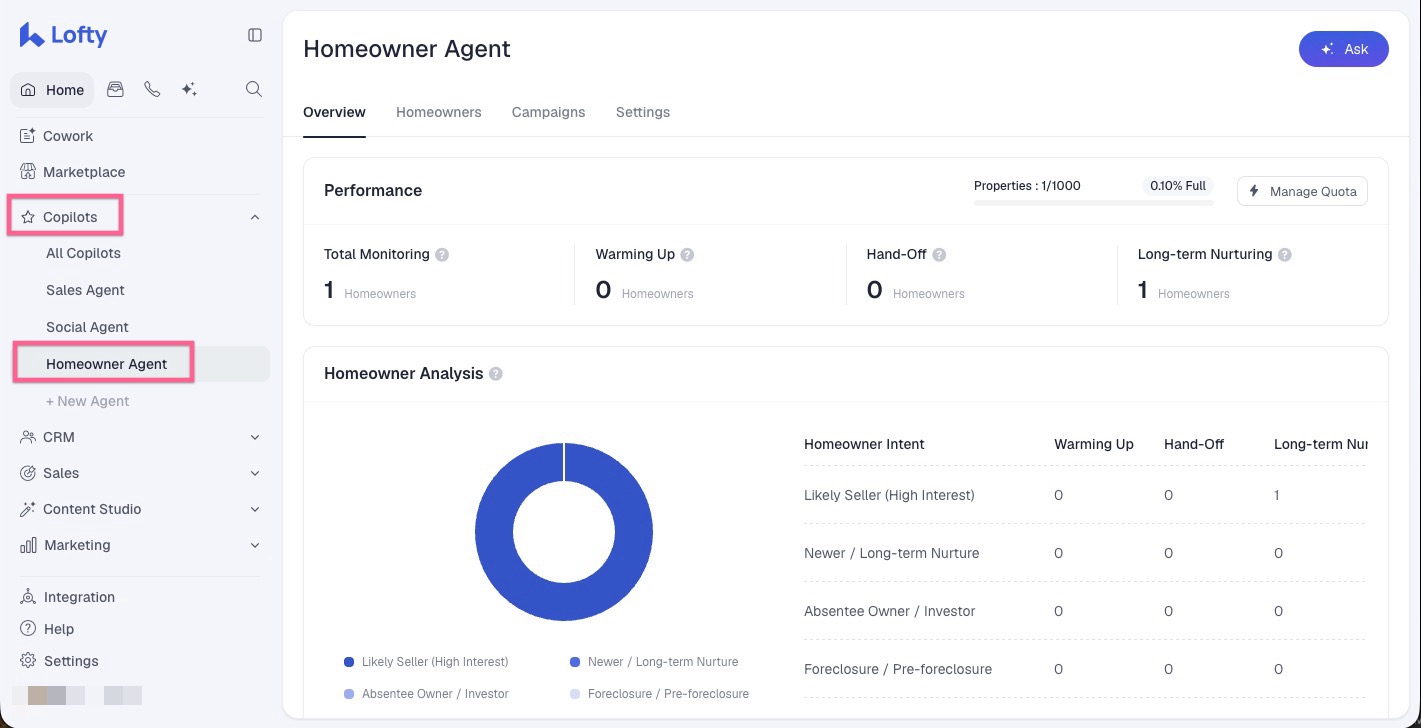This screenshot has height=728, width=1421.
Task: Expand the Marketing section chevron
Action: 255,545
